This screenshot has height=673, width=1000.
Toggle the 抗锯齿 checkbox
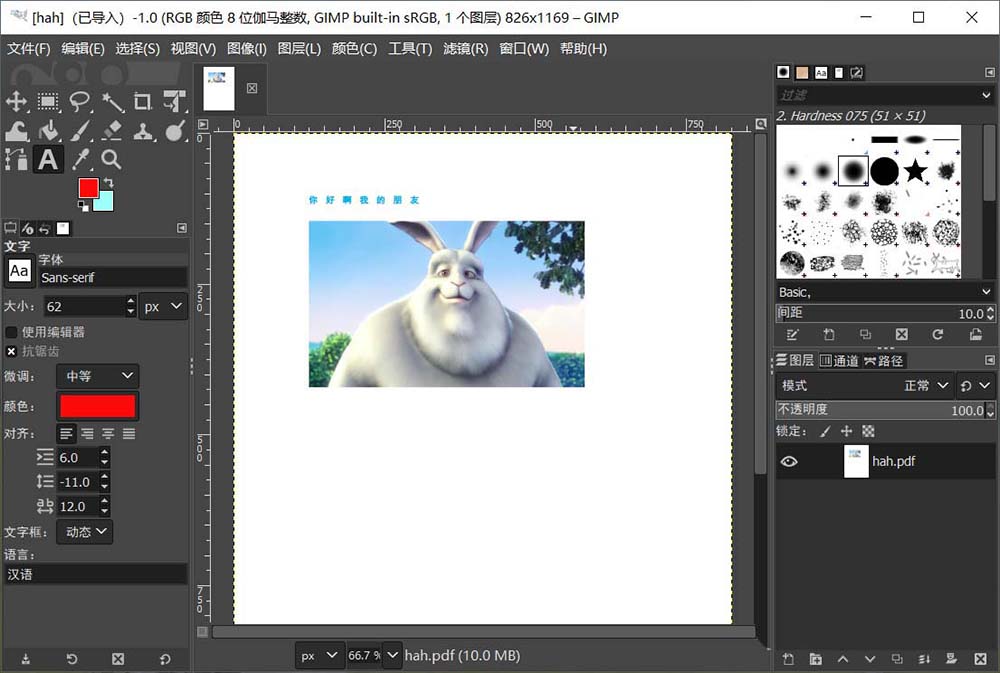11,351
